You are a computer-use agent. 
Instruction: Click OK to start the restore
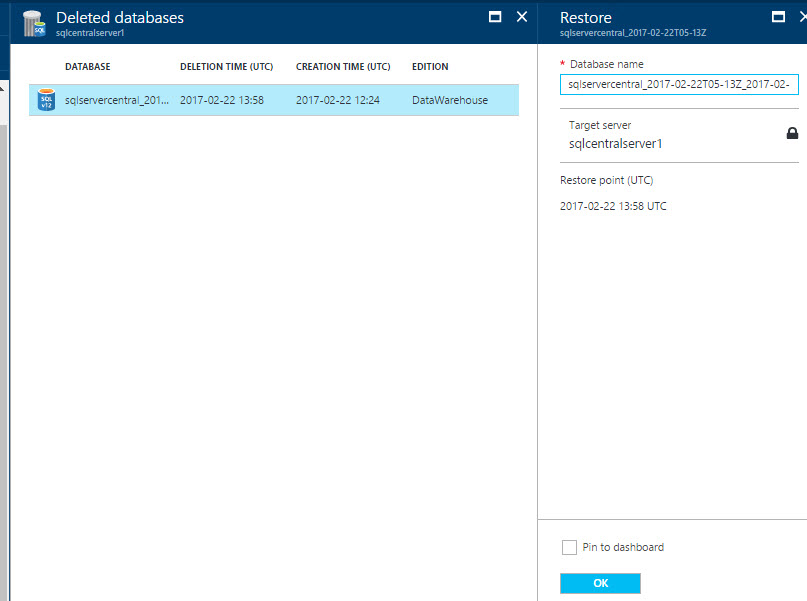click(600, 583)
